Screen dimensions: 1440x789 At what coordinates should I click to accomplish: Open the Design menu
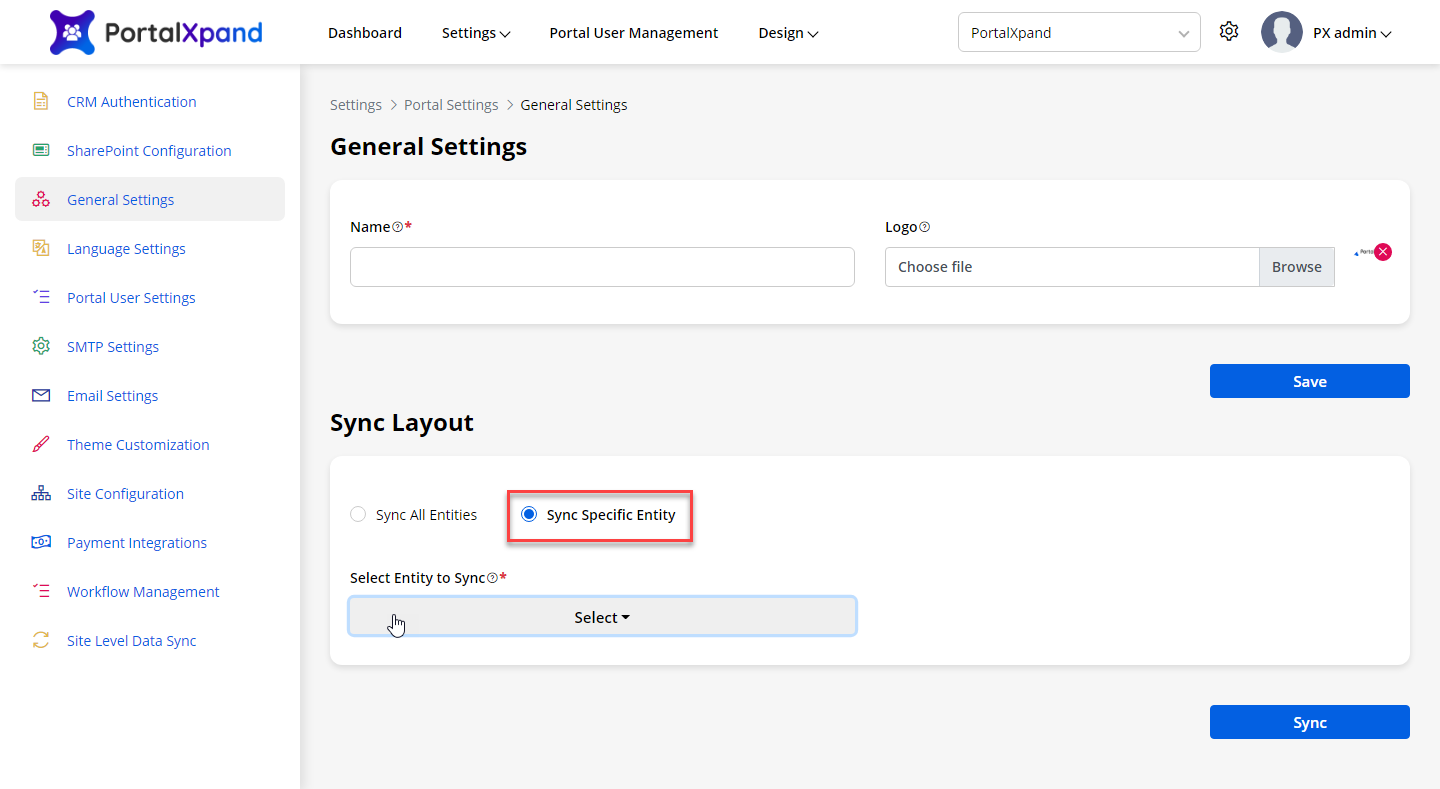[788, 33]
